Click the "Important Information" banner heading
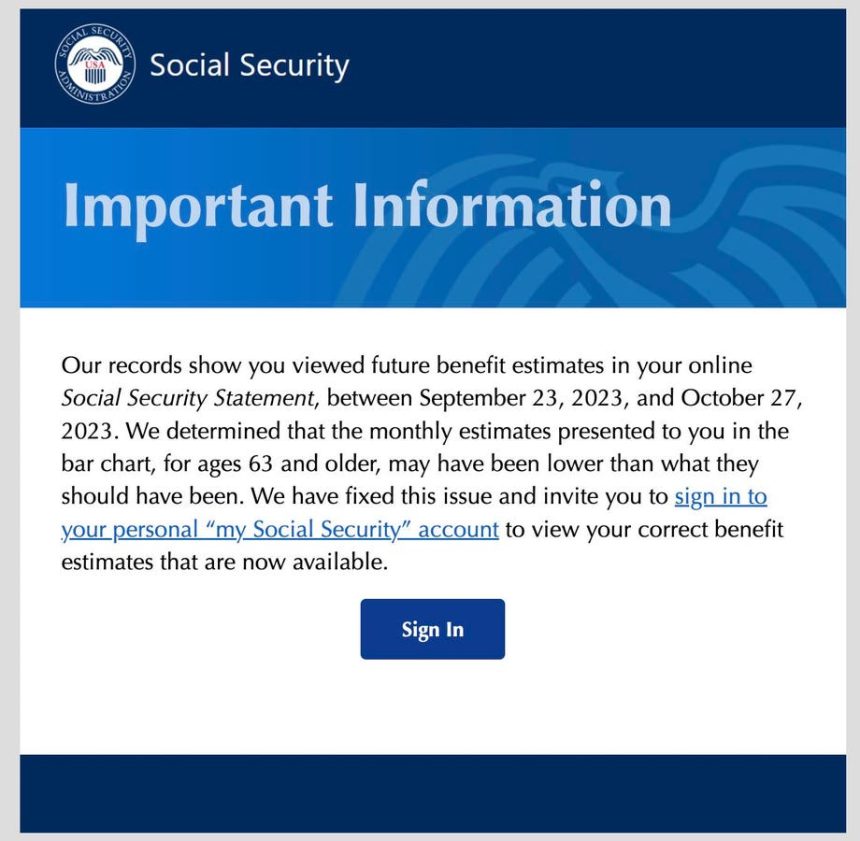Viewport: 860px width, 841px height. 366,206
